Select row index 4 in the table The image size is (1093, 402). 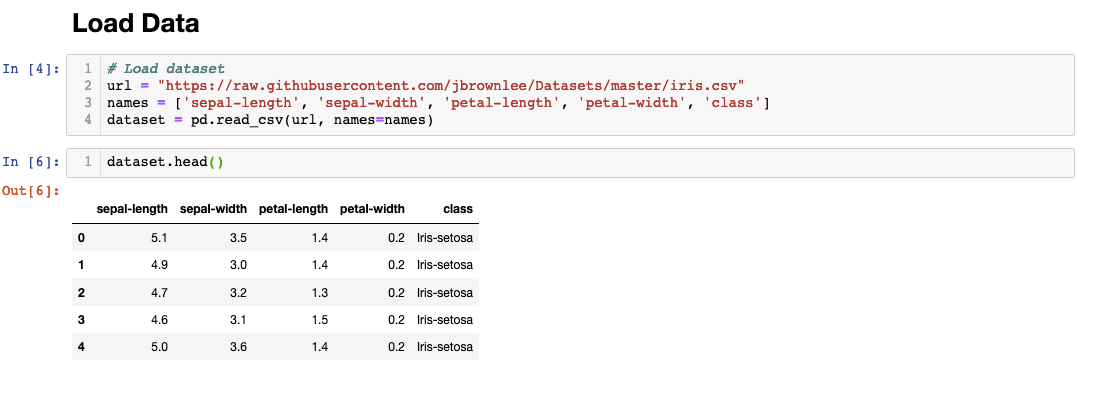click(81, 347)
